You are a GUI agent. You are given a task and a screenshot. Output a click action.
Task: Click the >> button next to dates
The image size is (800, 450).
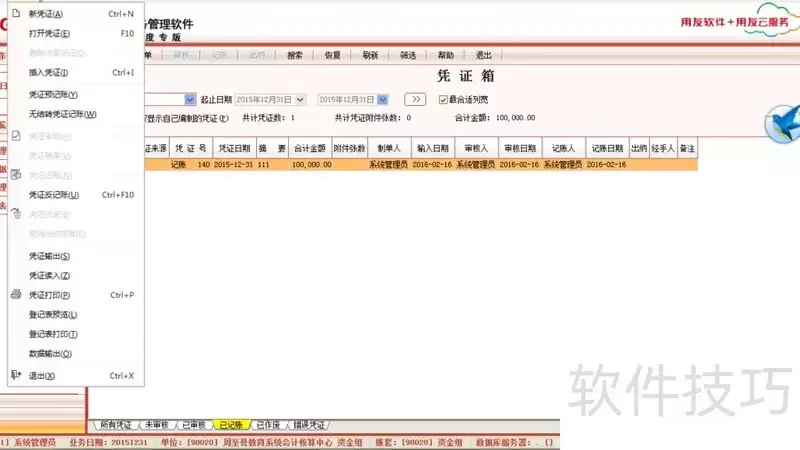[x=415, y=99]
